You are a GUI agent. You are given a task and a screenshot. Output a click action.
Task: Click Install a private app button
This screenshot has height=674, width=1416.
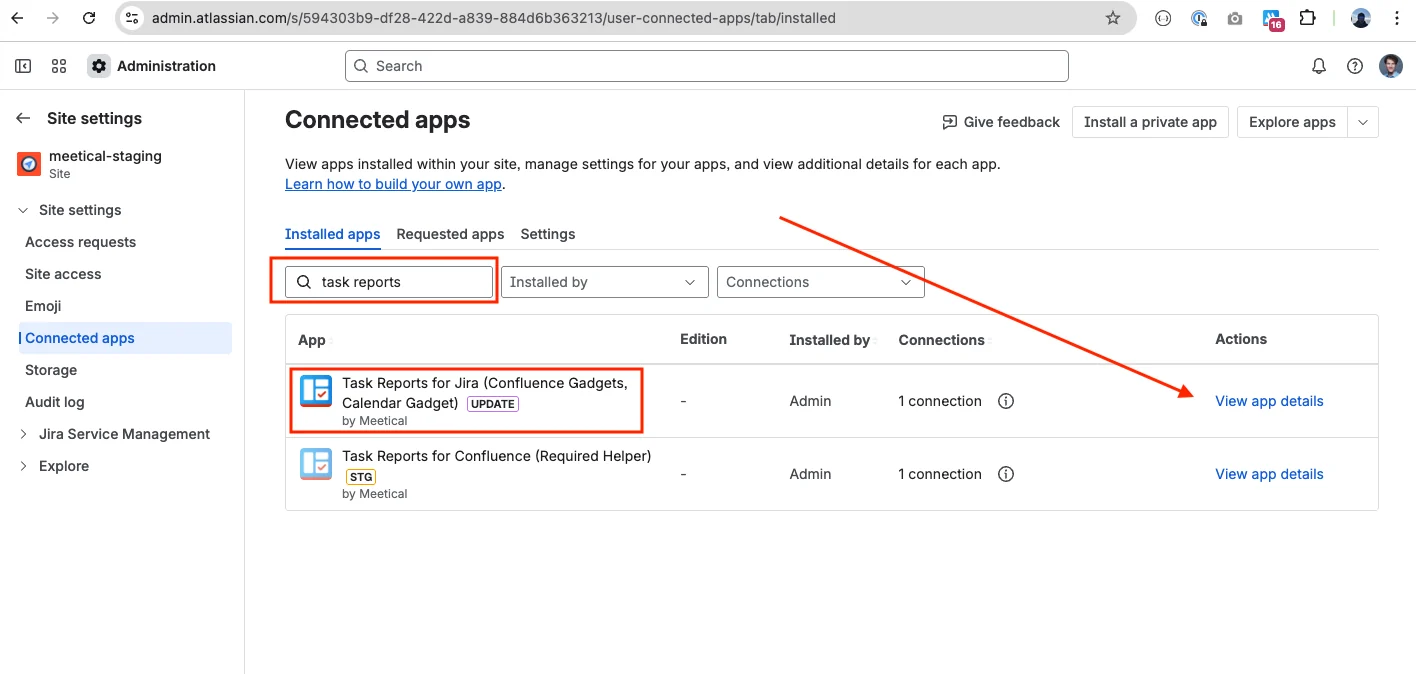click(x=1150, y=122)
